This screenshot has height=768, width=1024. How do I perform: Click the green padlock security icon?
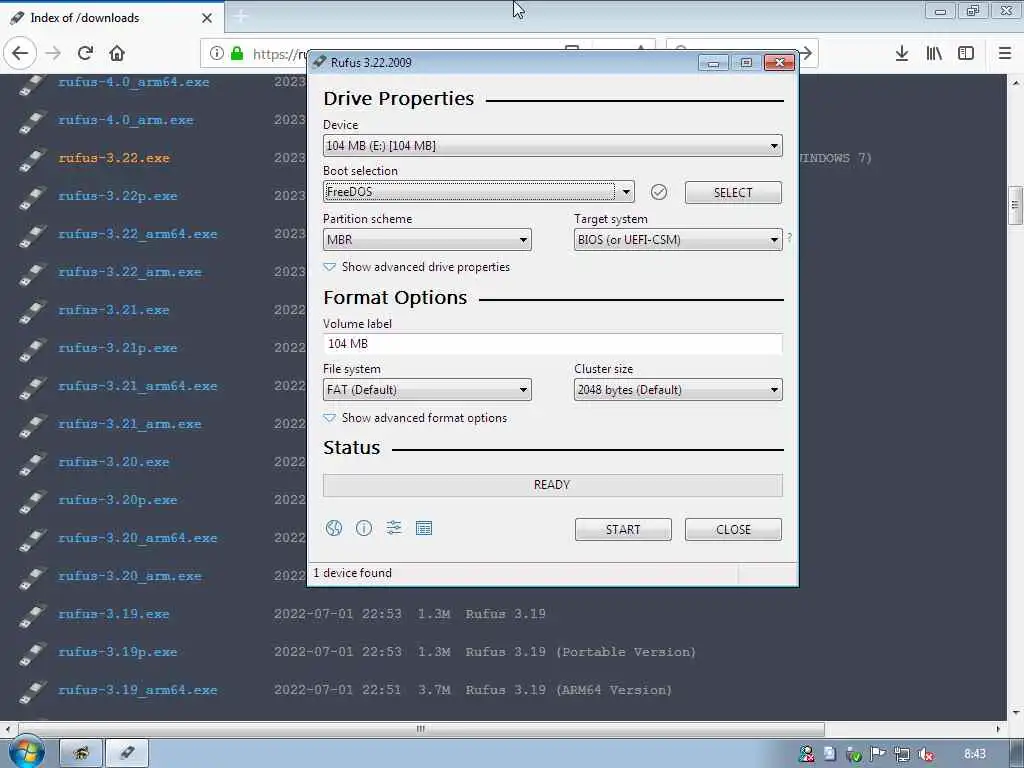pos(237,54)
